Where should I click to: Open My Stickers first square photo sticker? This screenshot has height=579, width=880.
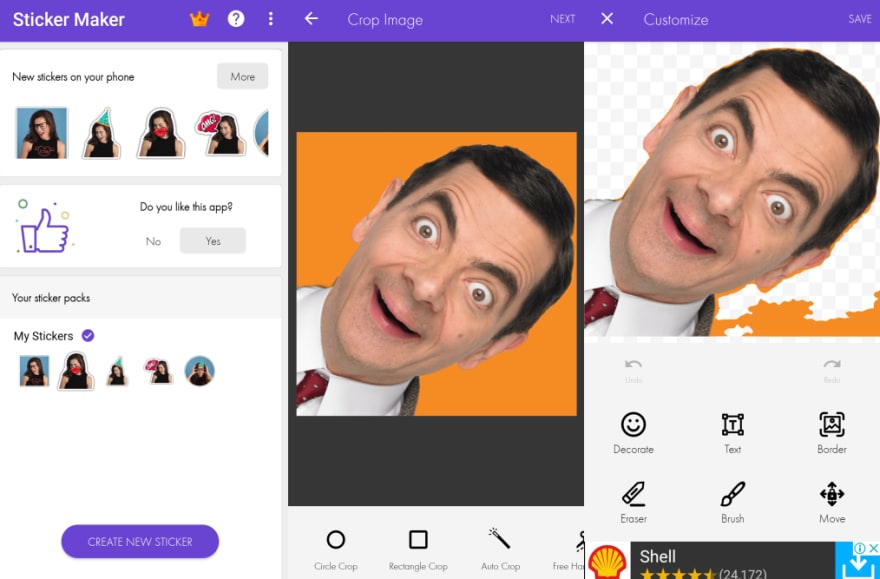34,371
